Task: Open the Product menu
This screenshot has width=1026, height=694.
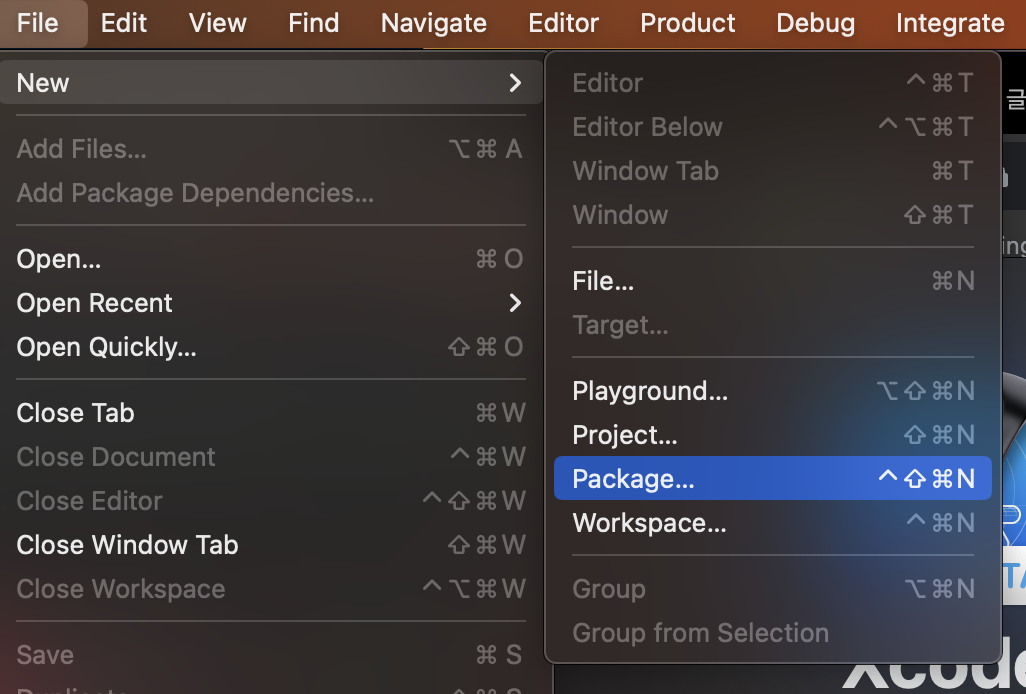Action: pyautogui.click(x=688, y=23)
